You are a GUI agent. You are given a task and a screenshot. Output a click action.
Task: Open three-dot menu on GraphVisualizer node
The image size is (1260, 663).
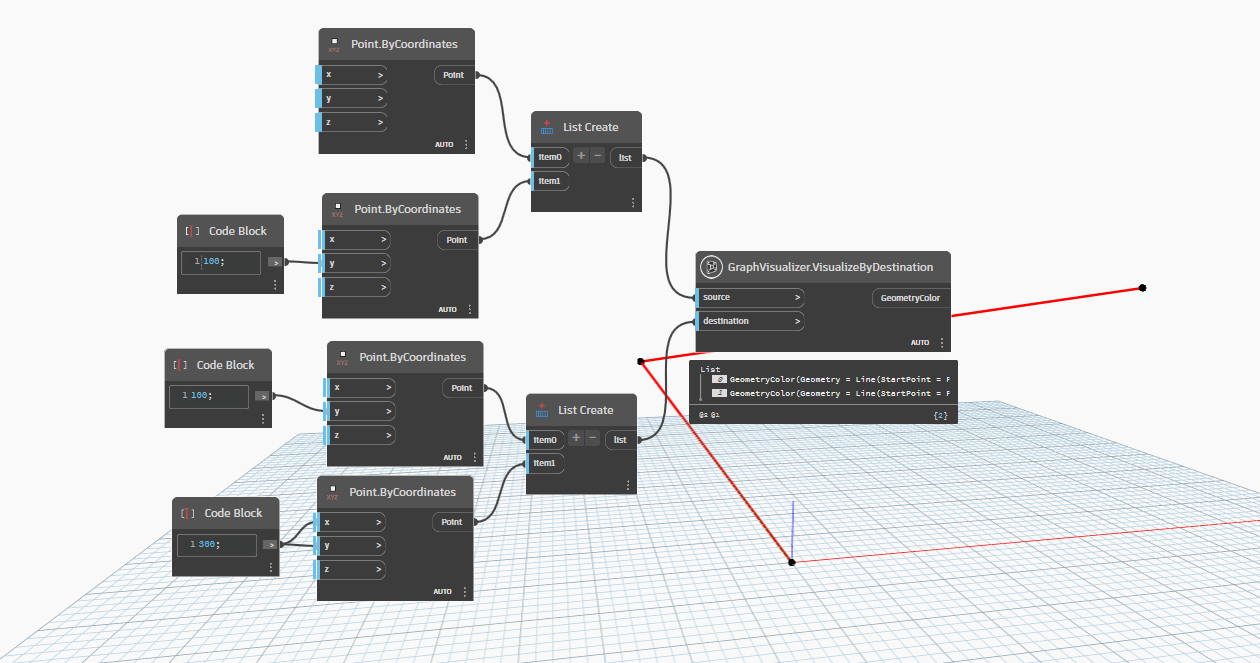[941, 342]
